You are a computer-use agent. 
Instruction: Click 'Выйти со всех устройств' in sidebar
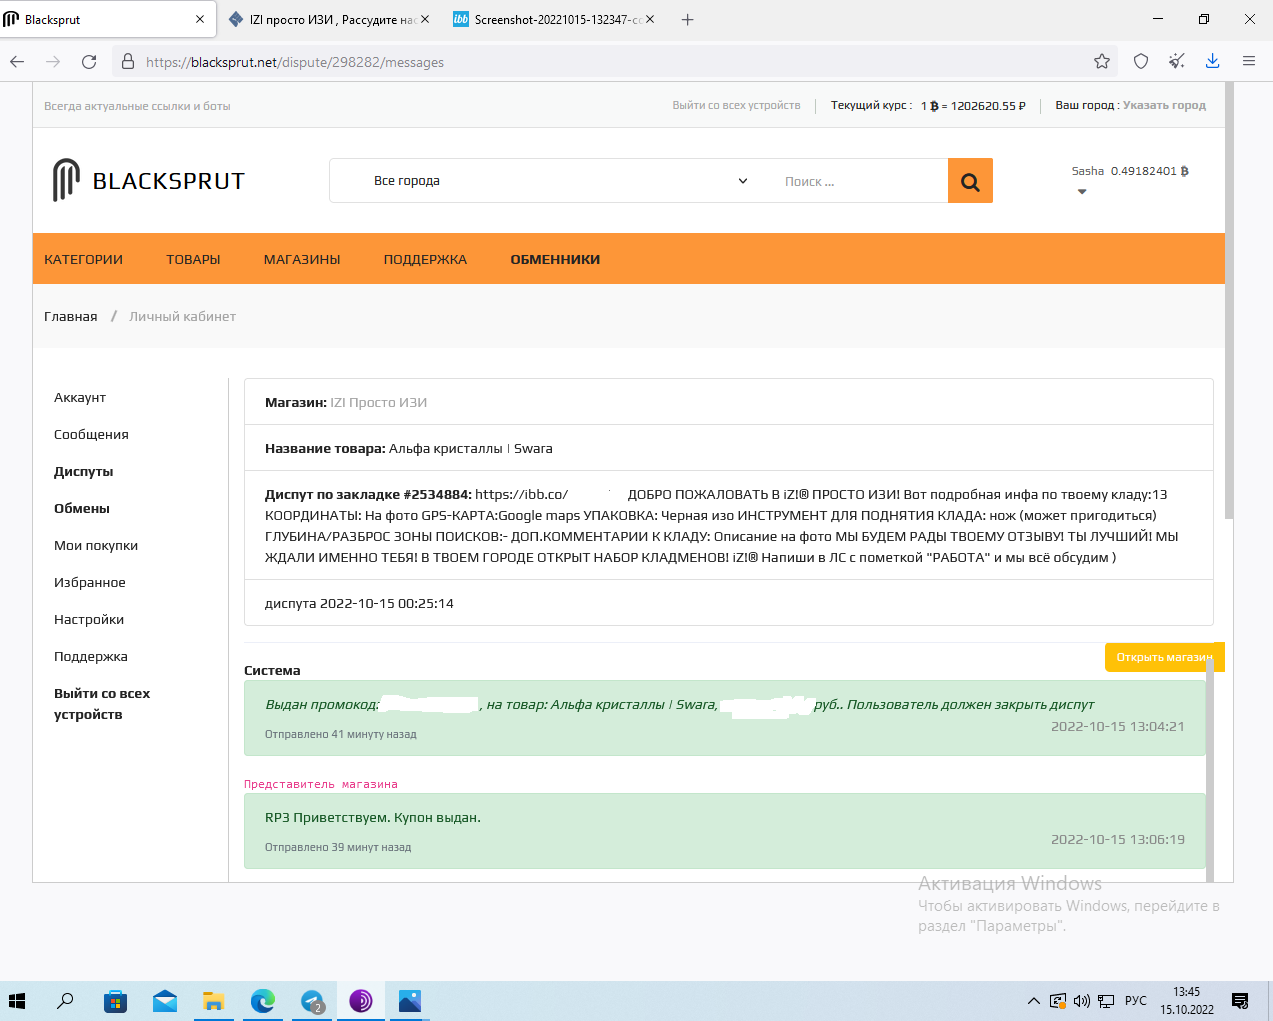(102, 704)
